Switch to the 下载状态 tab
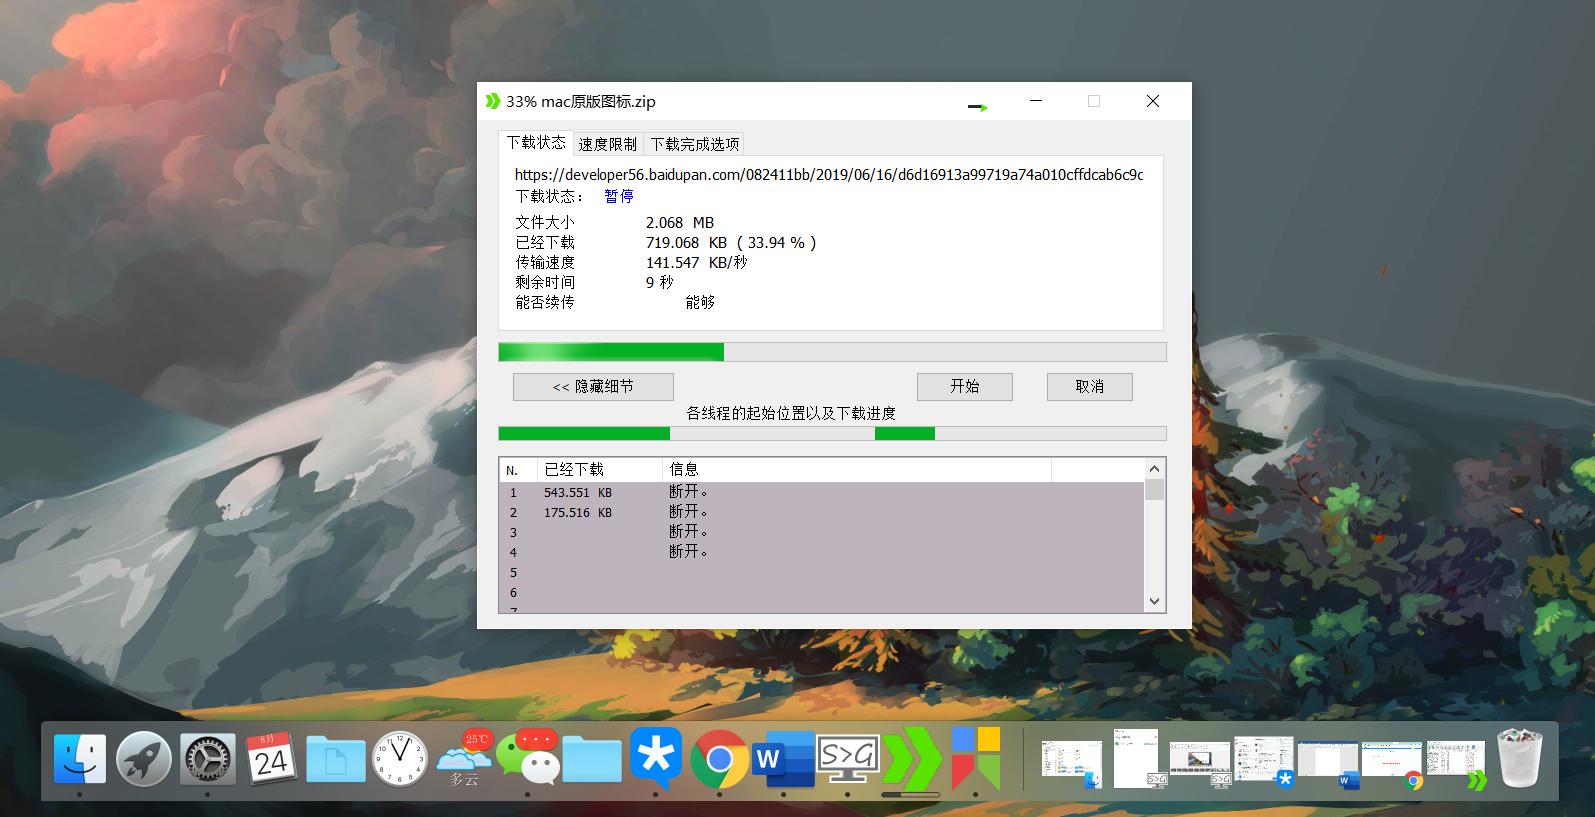The height and width of the screenshot is (817, 1595). coord(536,142)
